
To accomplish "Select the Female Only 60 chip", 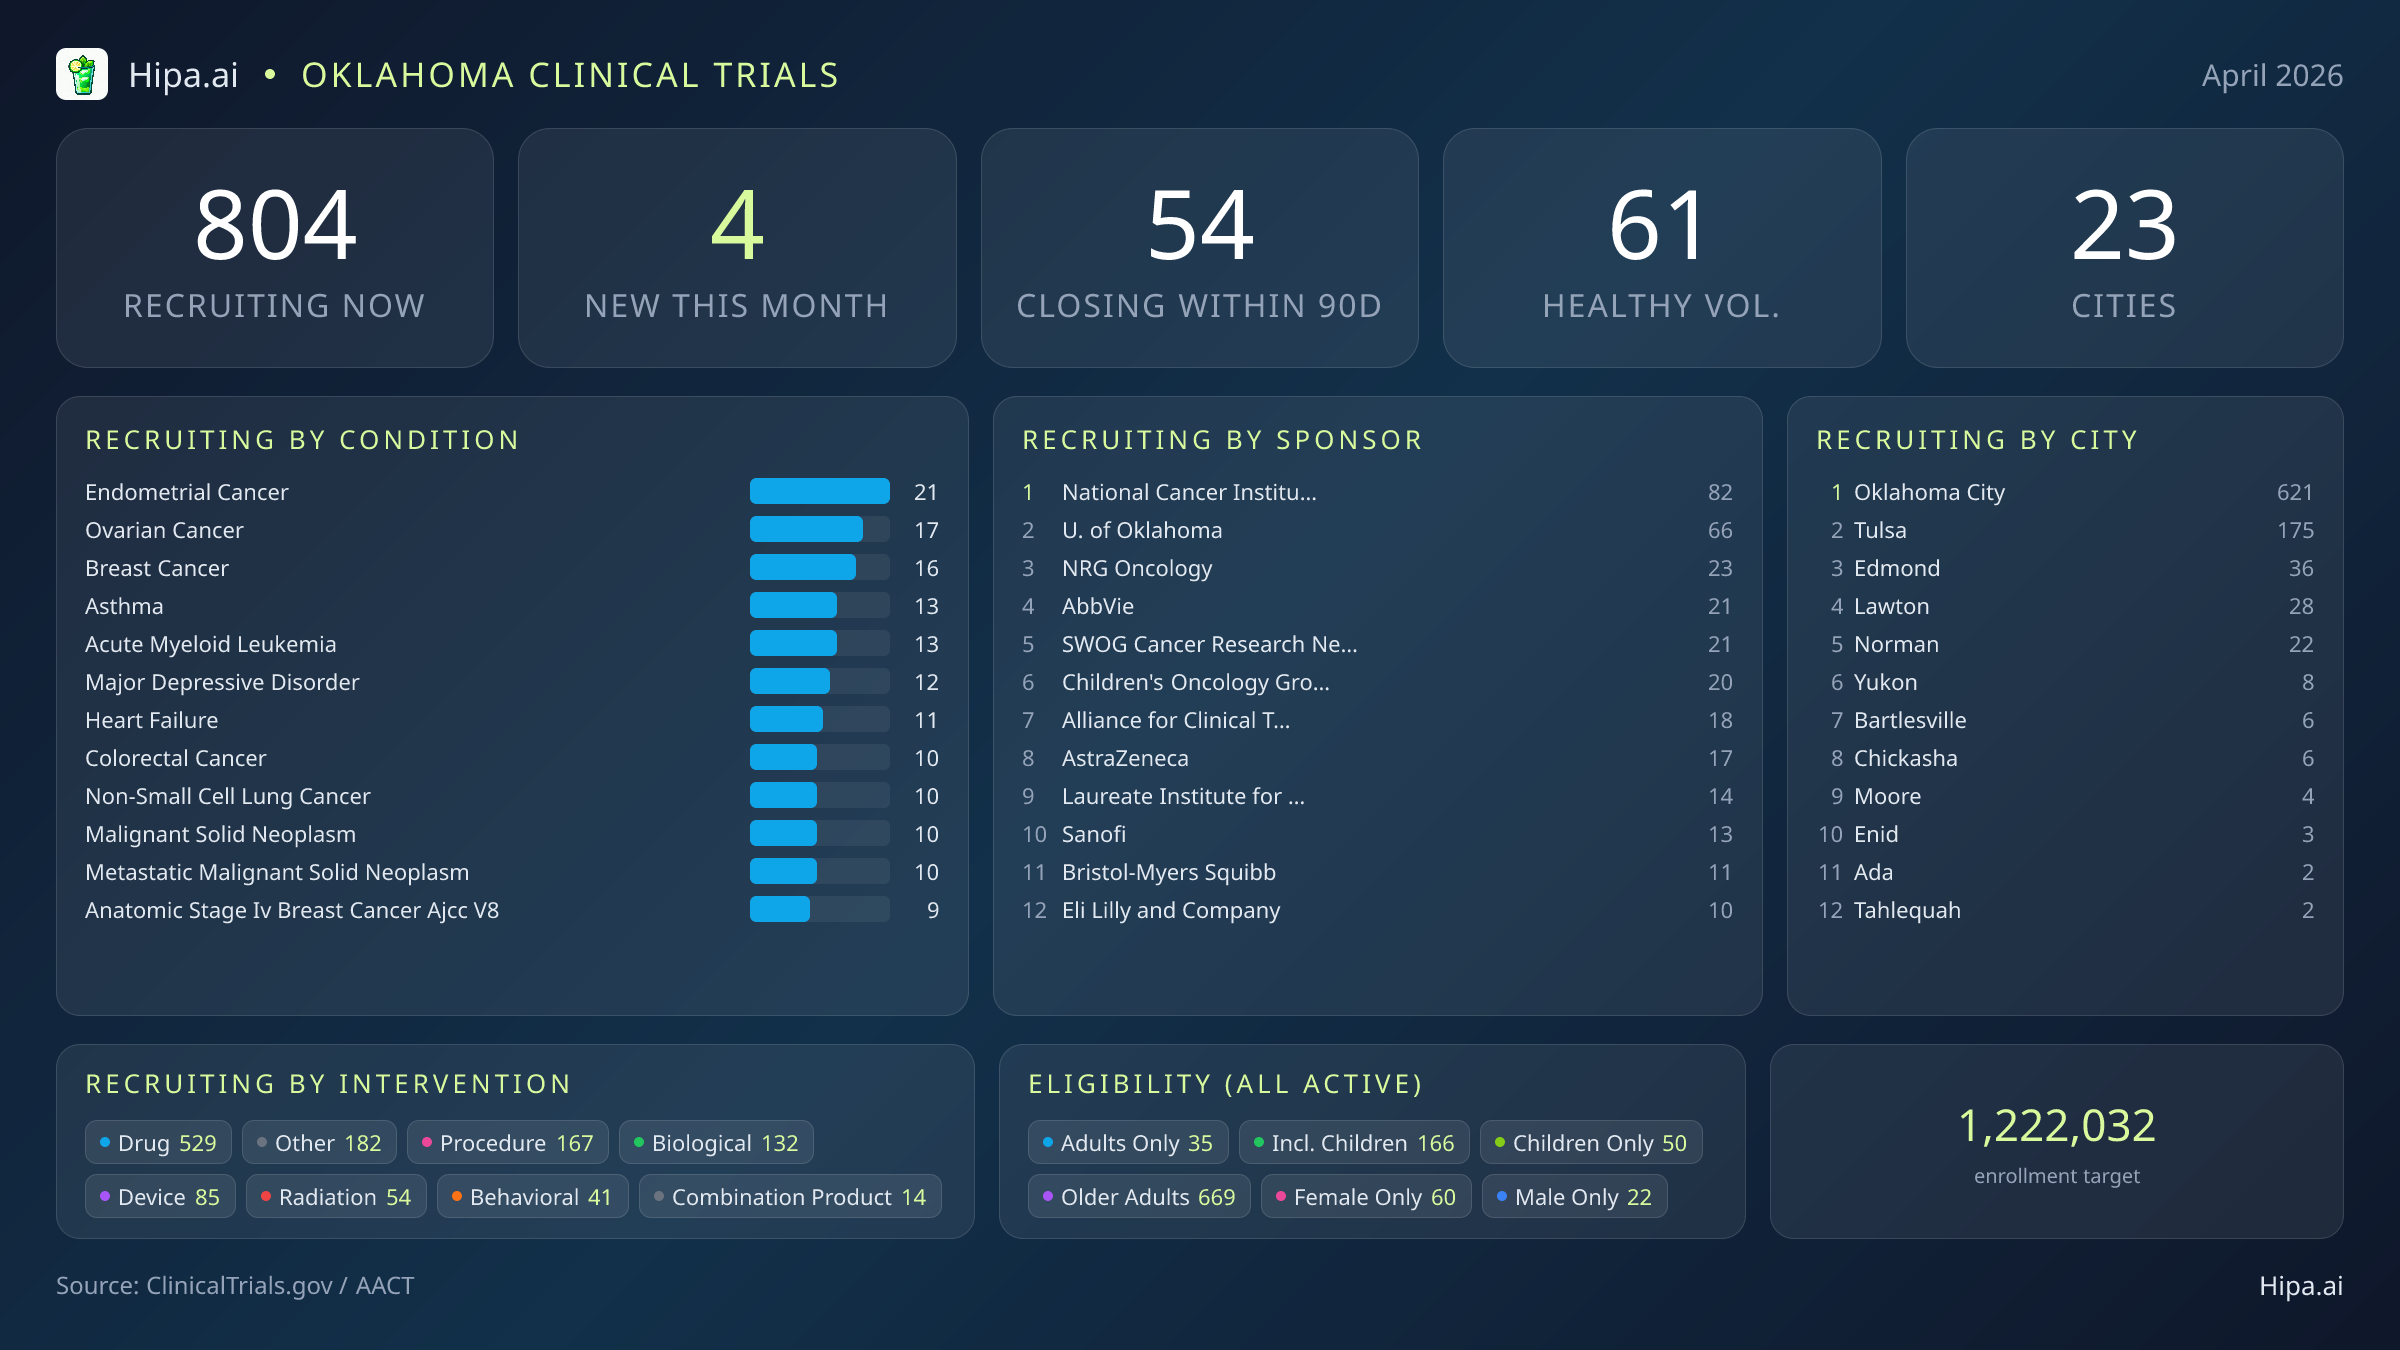I will point(1366,1197).
